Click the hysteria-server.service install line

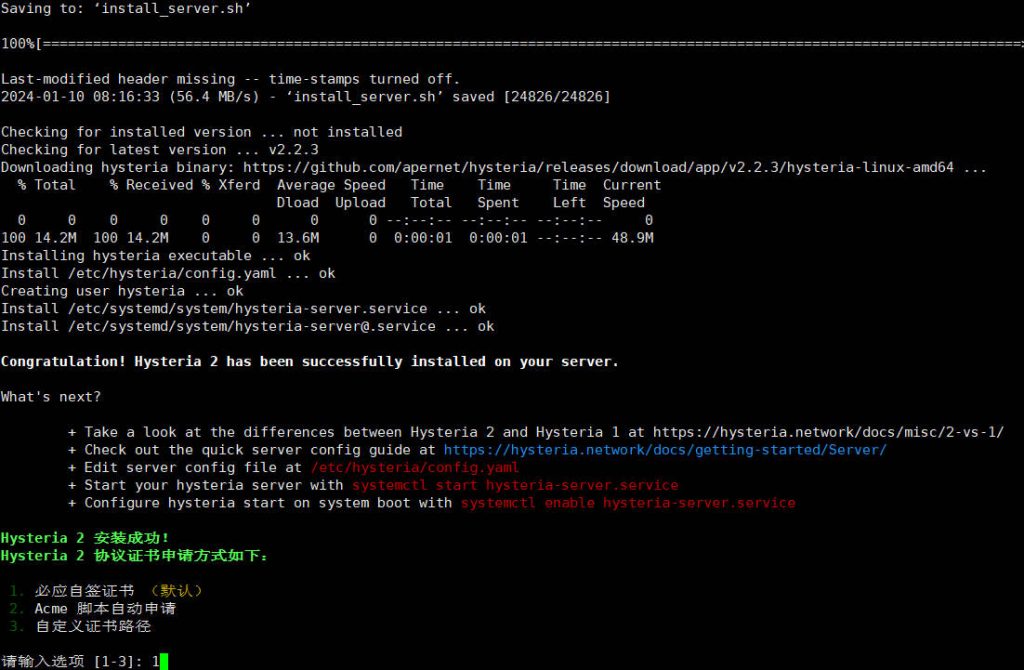pos(243,308)
